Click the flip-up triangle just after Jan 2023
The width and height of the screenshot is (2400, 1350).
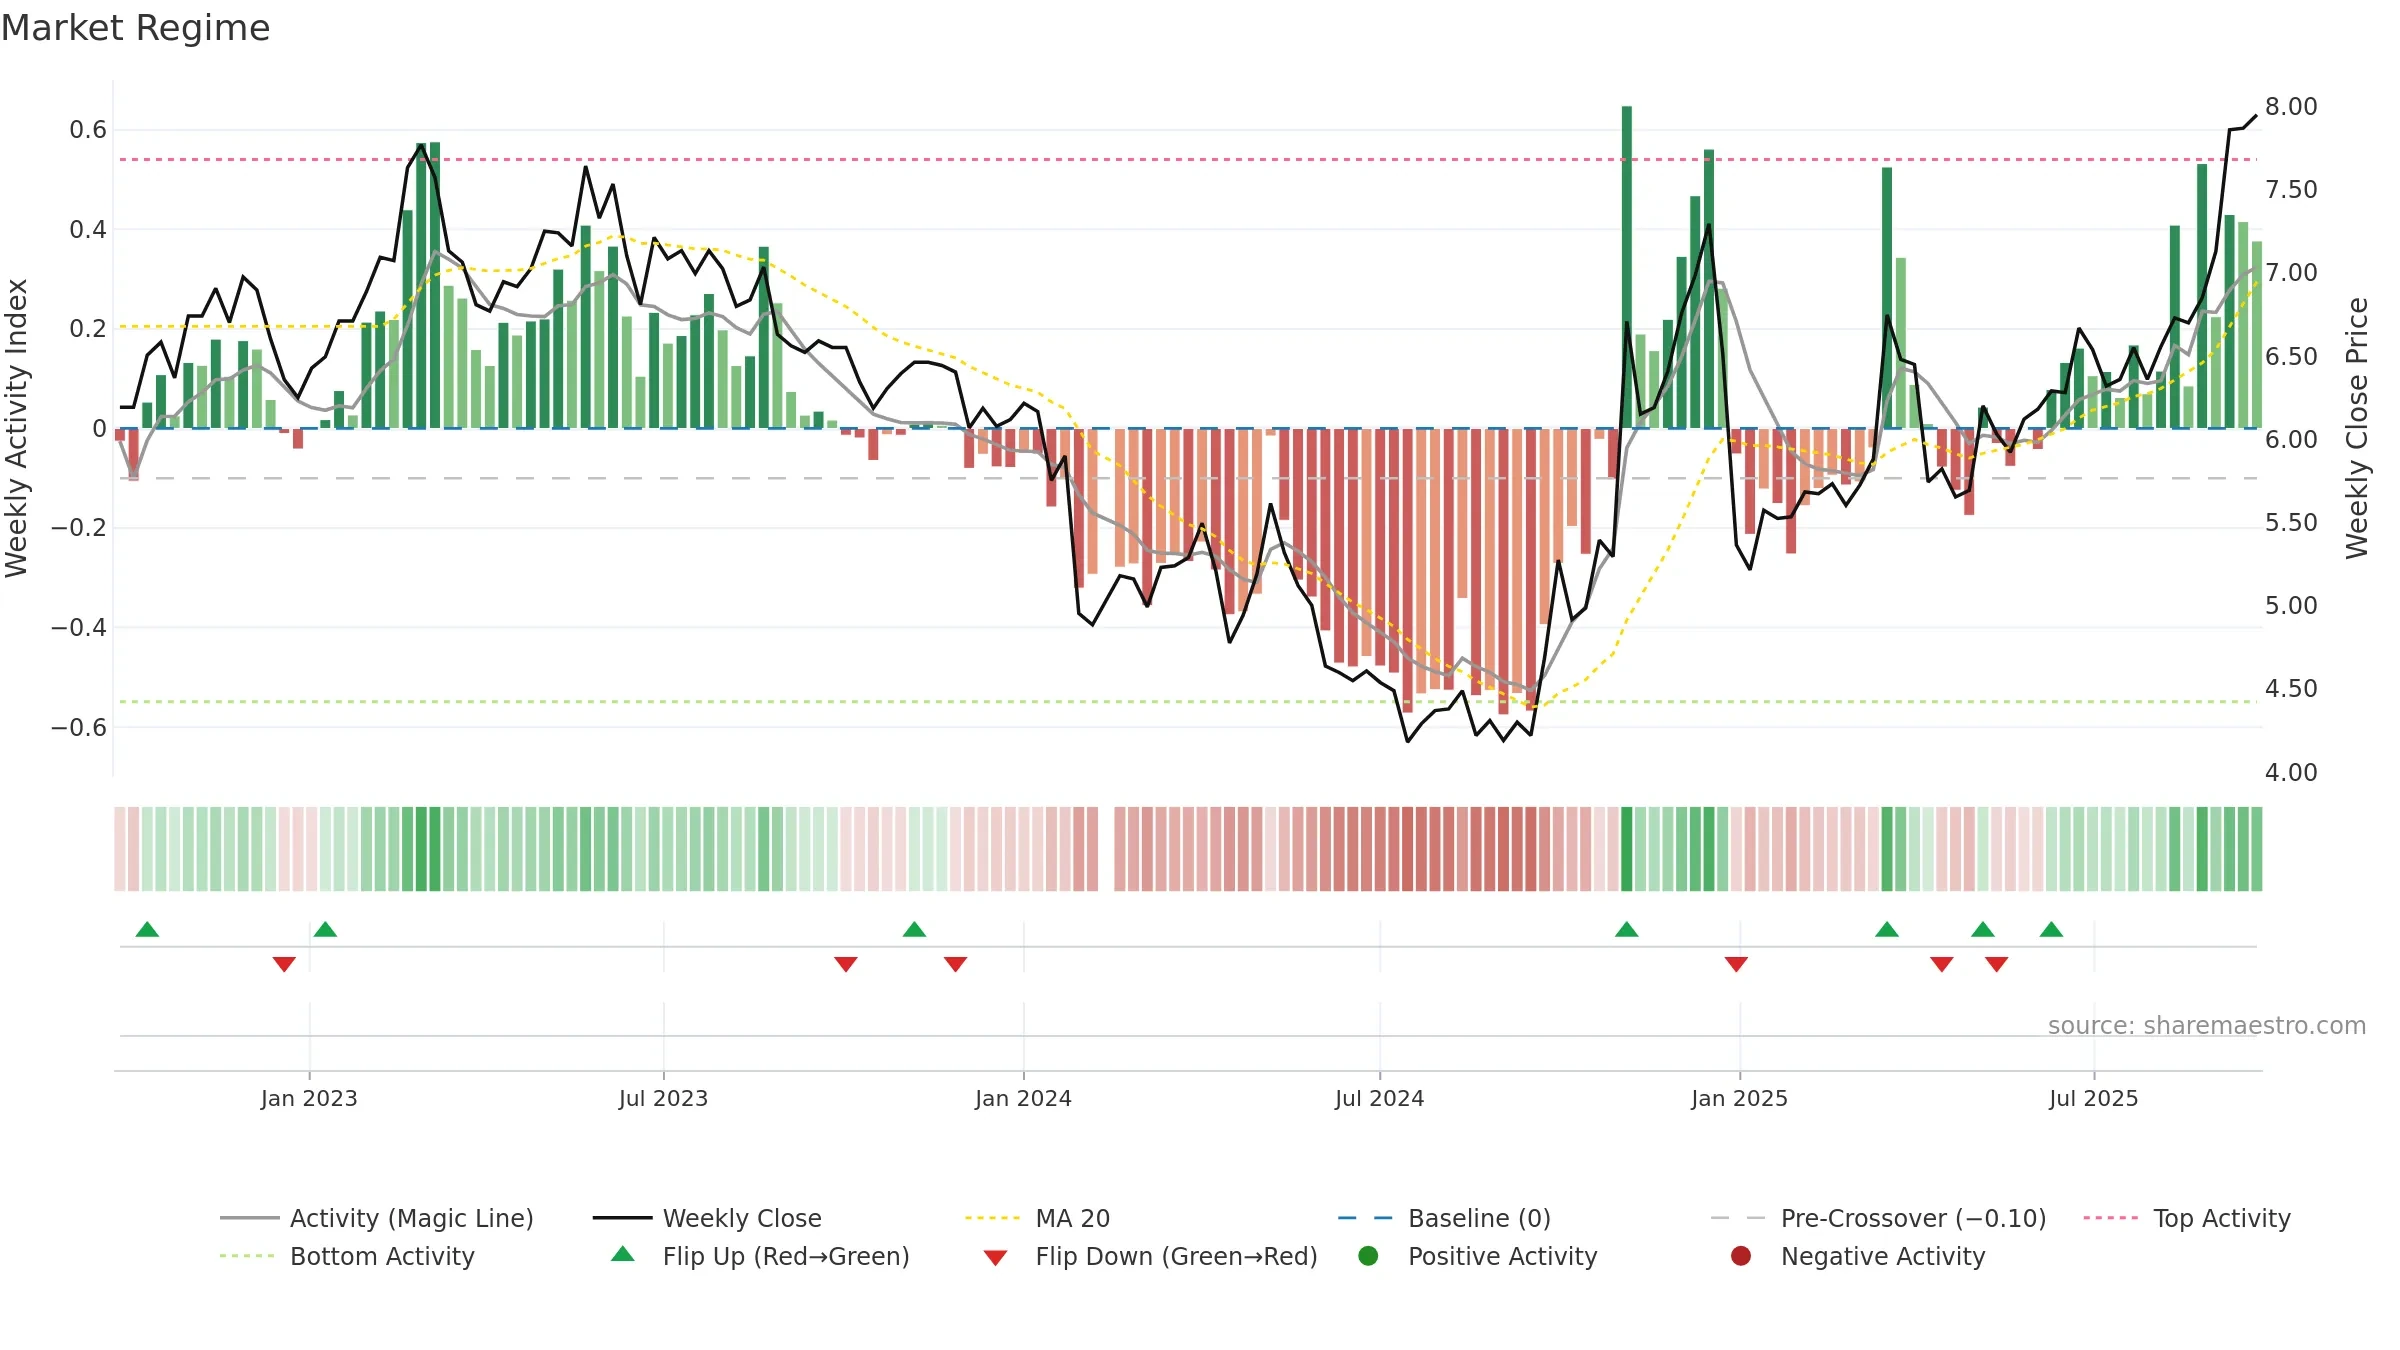pos(325,930)
